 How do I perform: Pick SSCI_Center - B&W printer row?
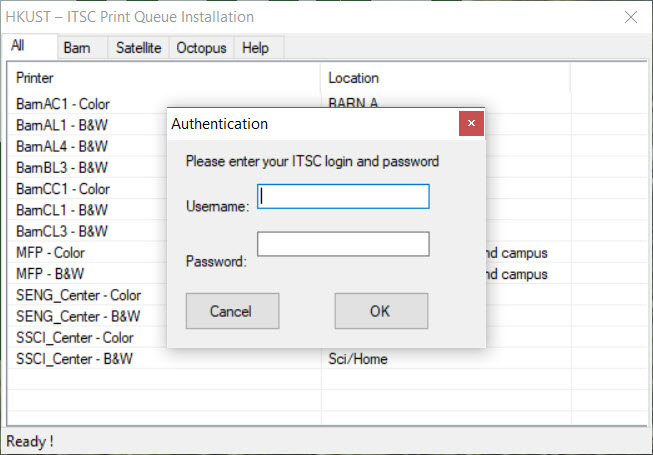(74, 359)
